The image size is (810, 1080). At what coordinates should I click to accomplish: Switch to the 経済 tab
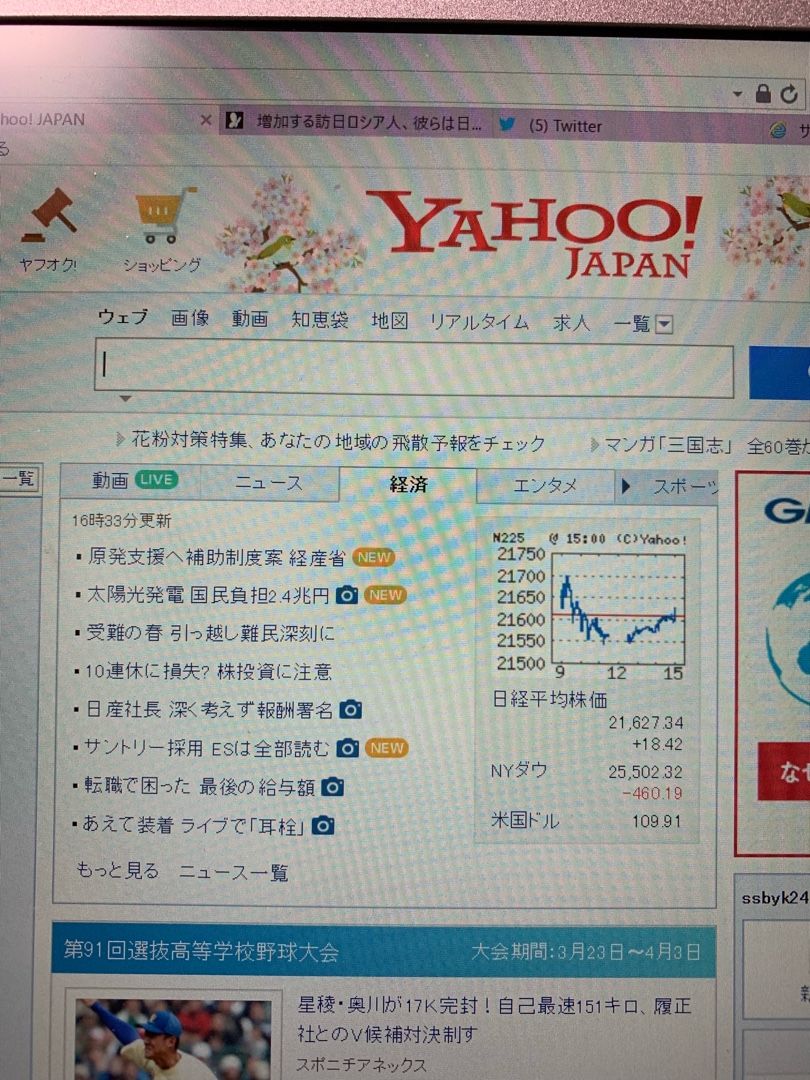click(408, 484)
